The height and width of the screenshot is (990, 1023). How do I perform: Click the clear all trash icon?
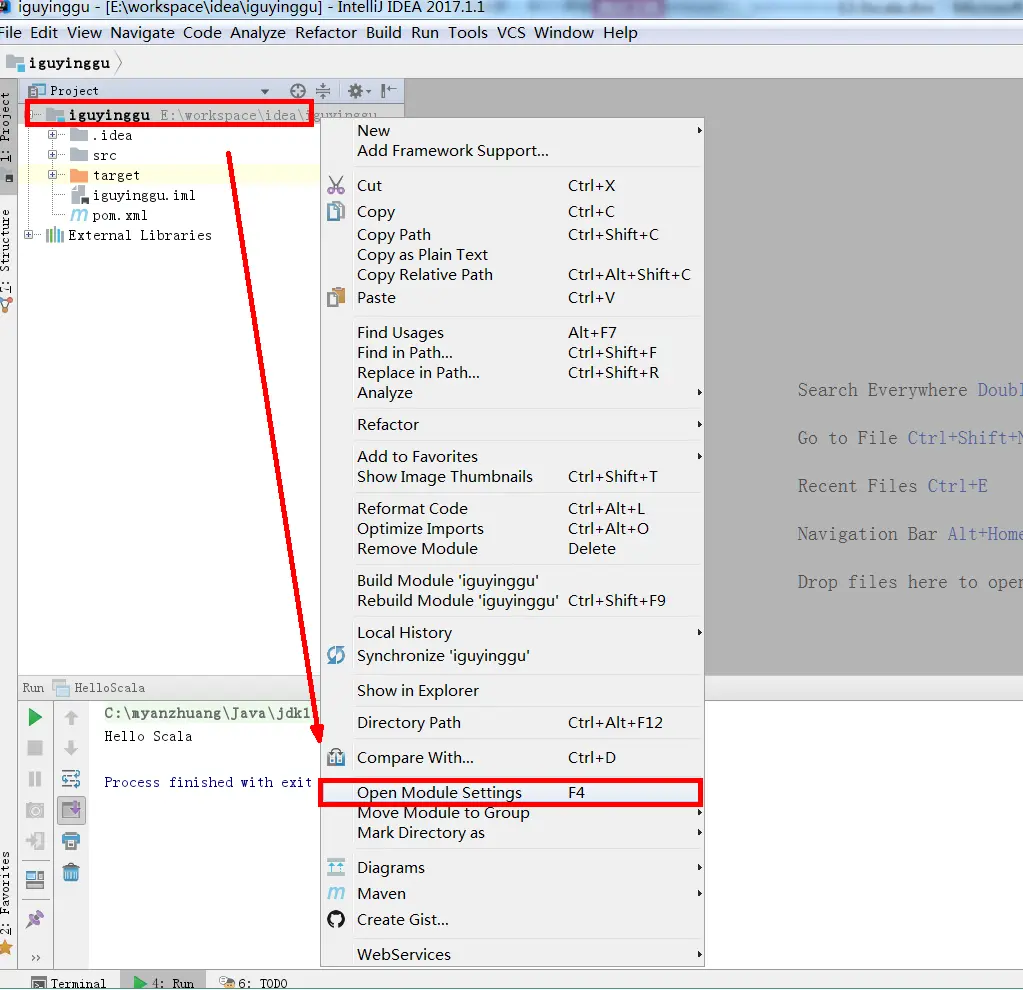pyautogui.click(x=71, y=873)
